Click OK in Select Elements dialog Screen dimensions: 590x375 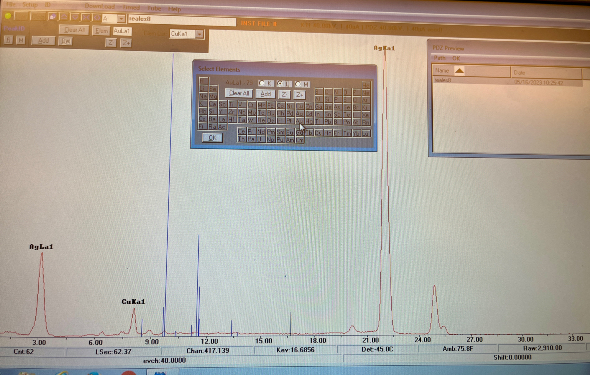212,138
